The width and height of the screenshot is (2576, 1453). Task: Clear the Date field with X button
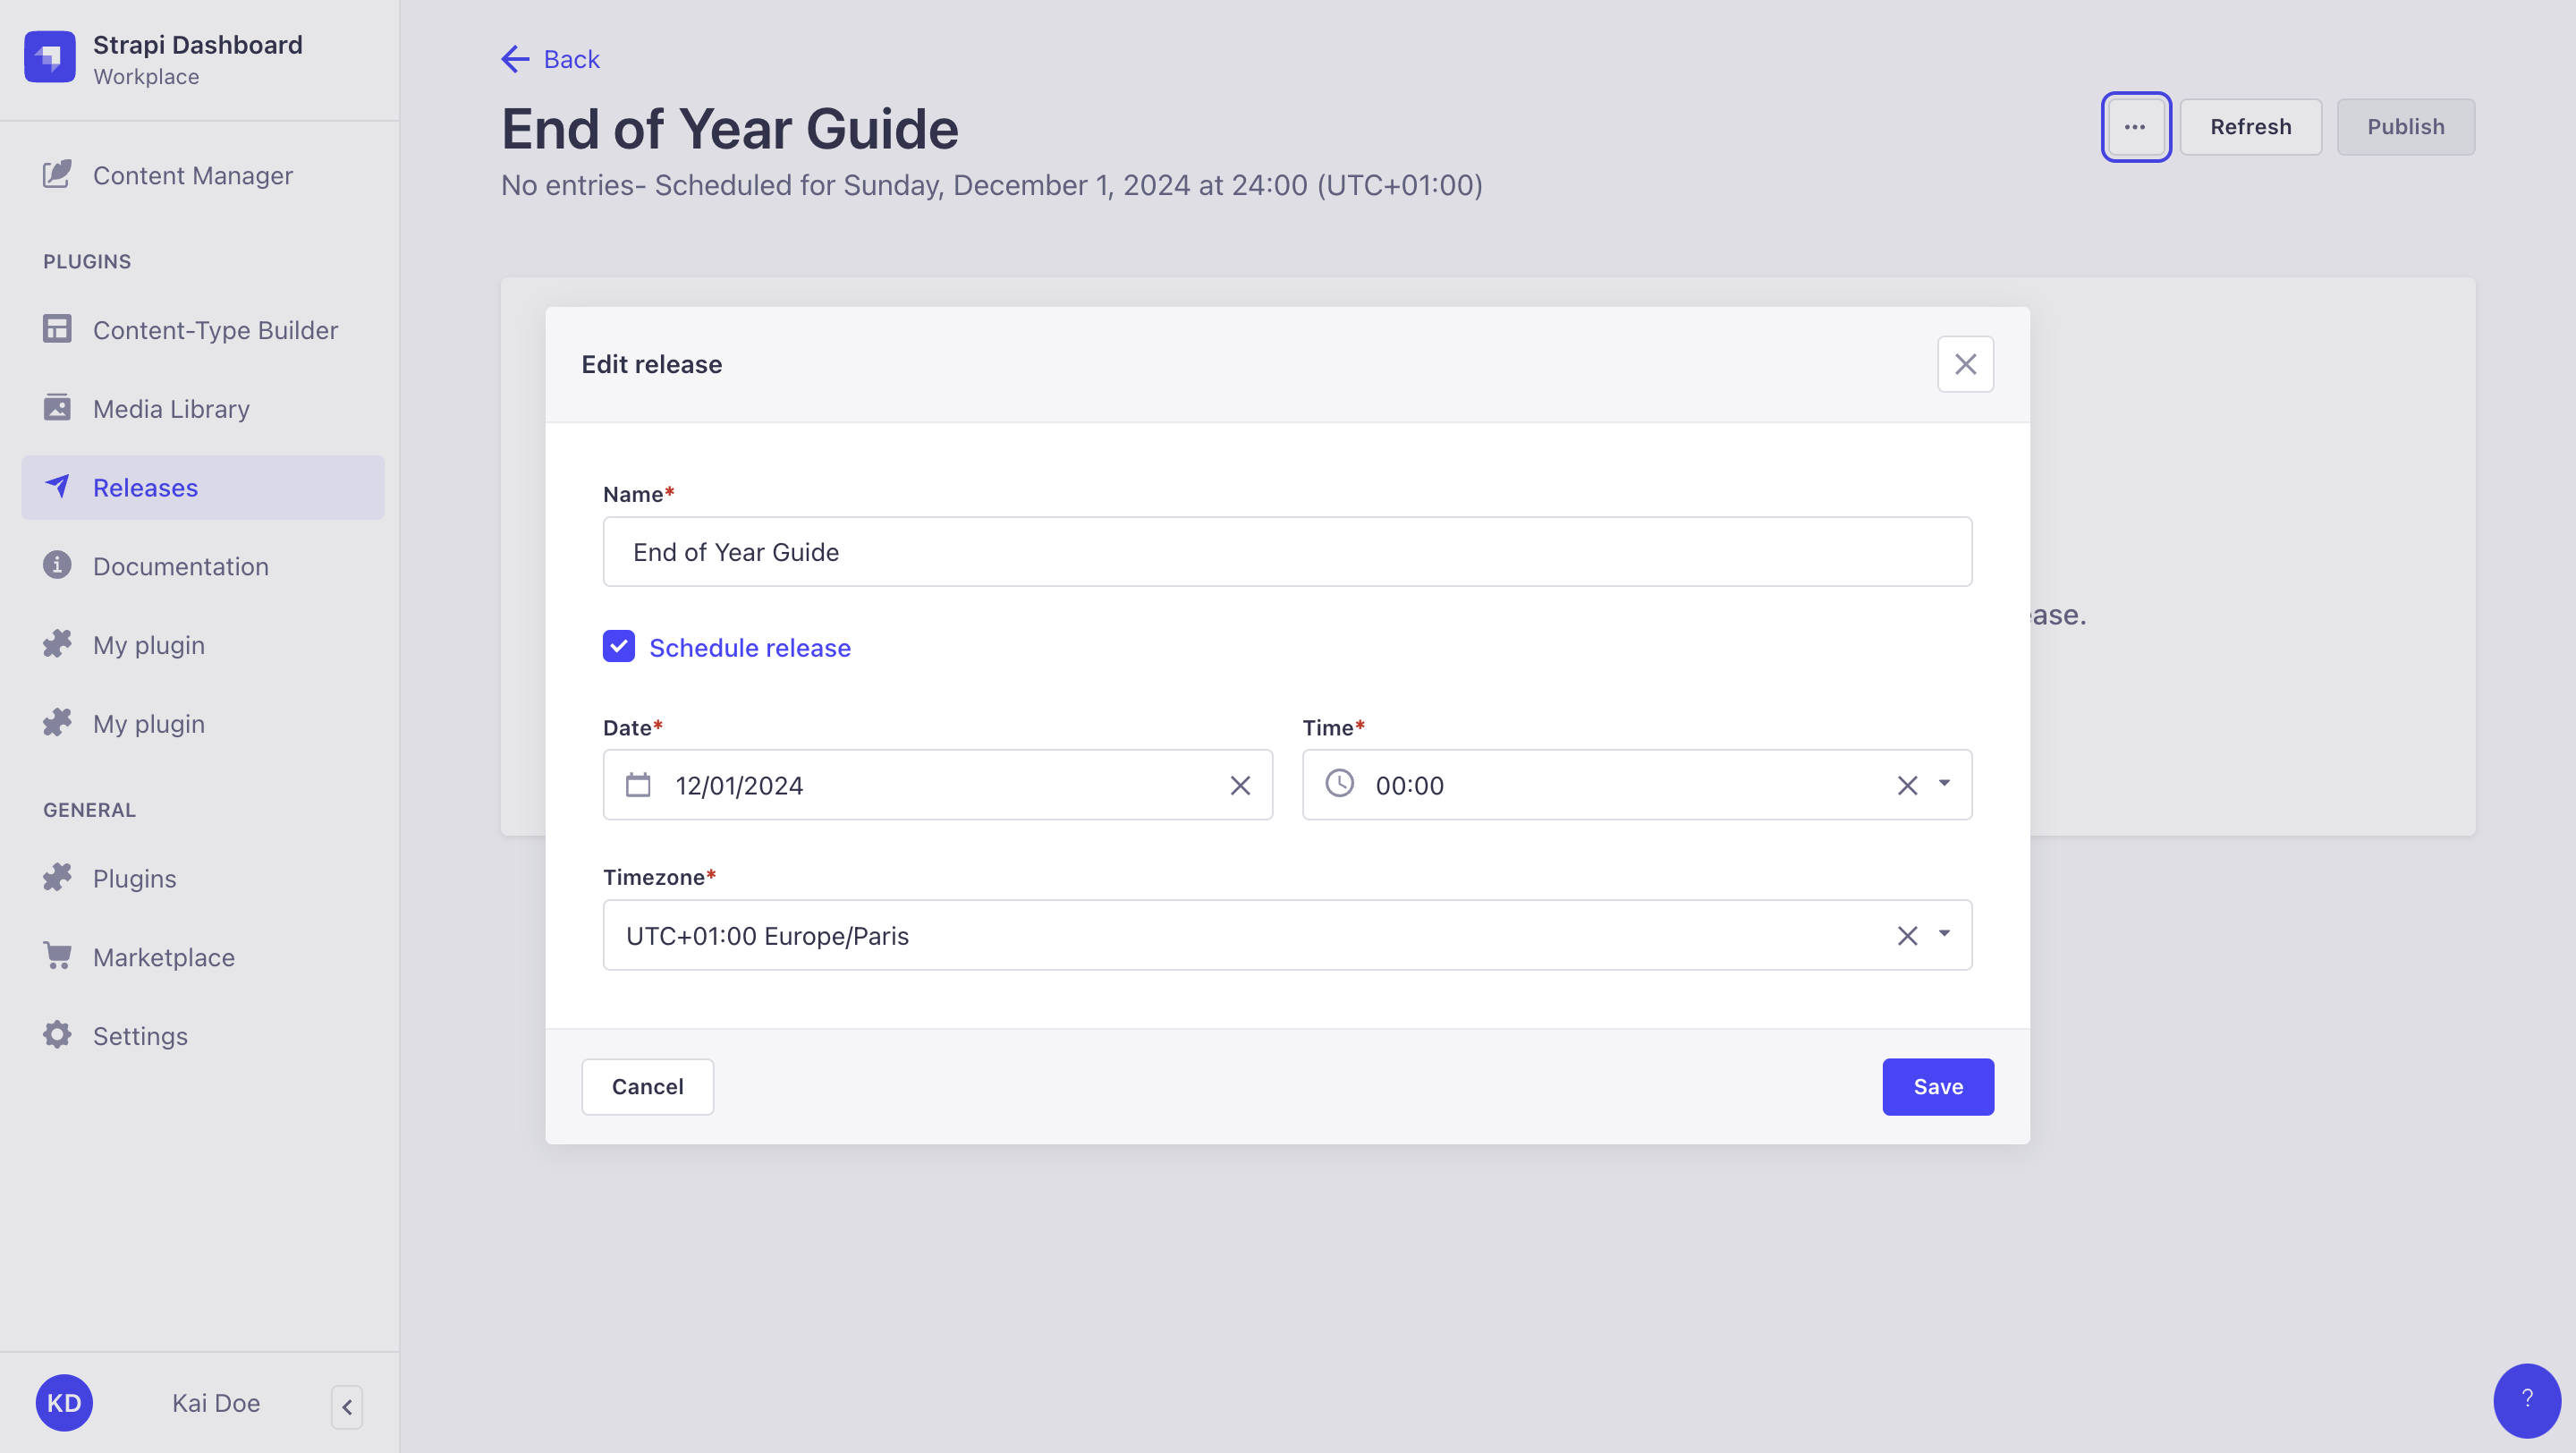pyautogui.click(x=1239, y=784)
